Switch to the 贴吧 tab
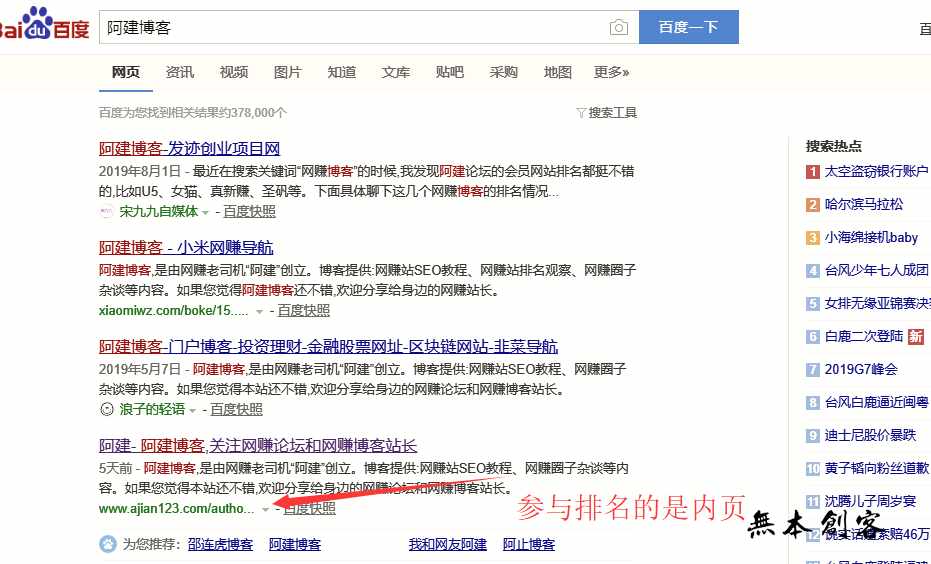The image size is (931, 564). (450, 72)
